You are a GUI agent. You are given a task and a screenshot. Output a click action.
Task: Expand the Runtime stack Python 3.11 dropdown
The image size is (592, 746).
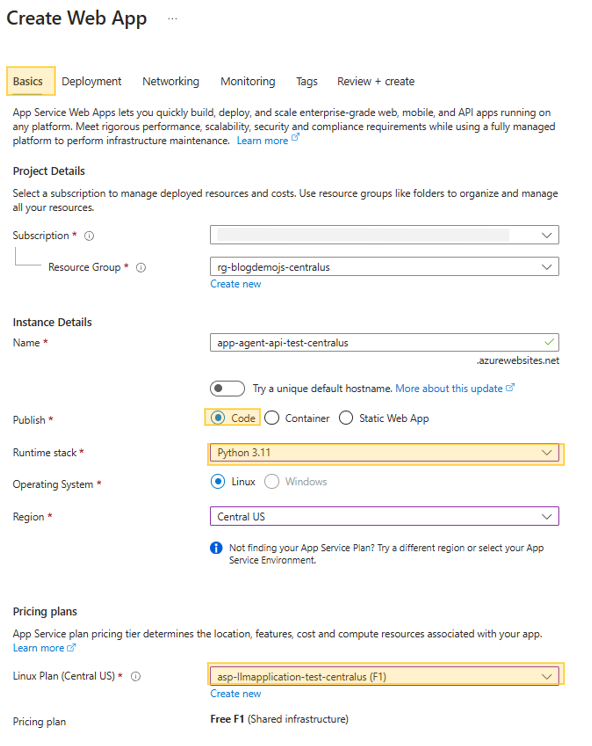[x=385, y=452]
